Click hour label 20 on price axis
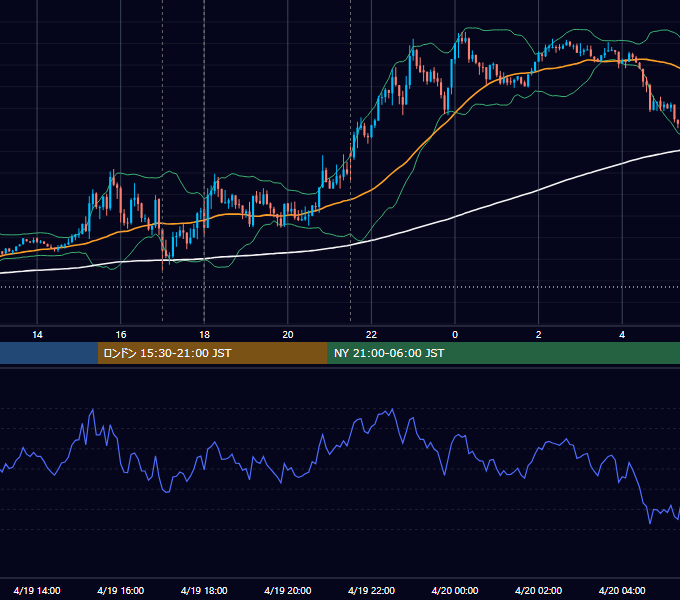Viewport: 680px width, 600px height. pyautogui.click(x=288, y=334)
